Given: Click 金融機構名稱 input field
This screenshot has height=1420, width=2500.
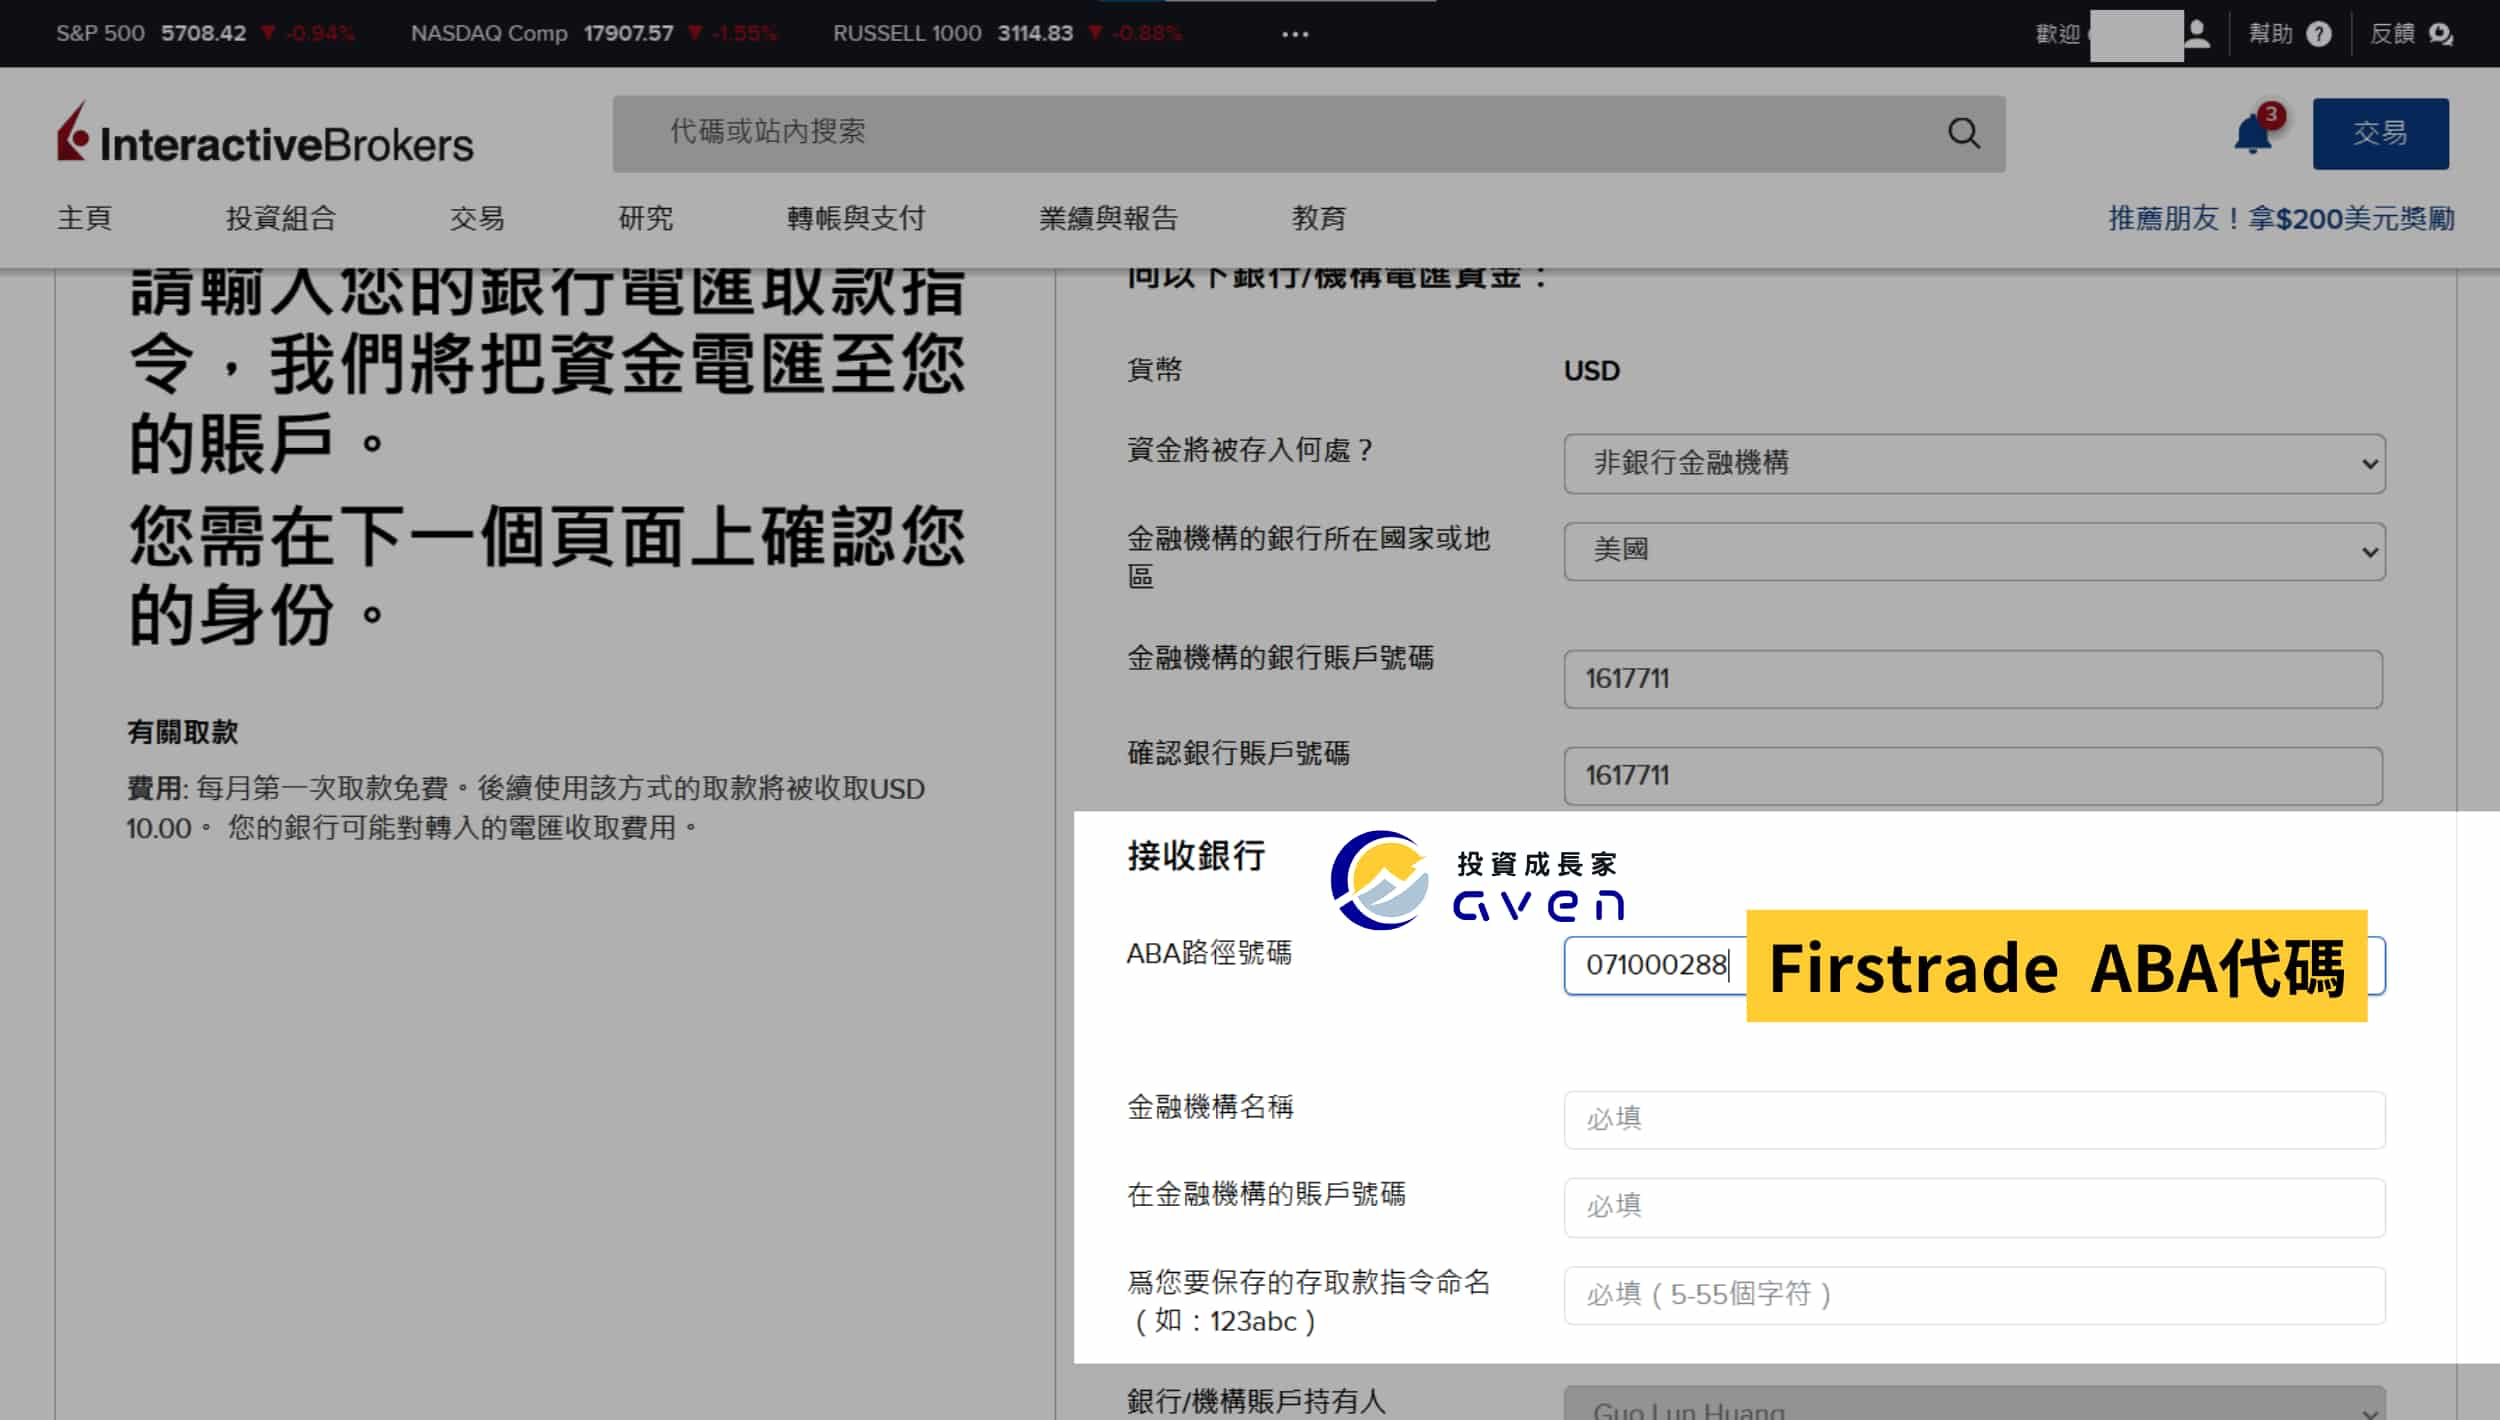Looking at the screenshot, I should point(1974,1120).
